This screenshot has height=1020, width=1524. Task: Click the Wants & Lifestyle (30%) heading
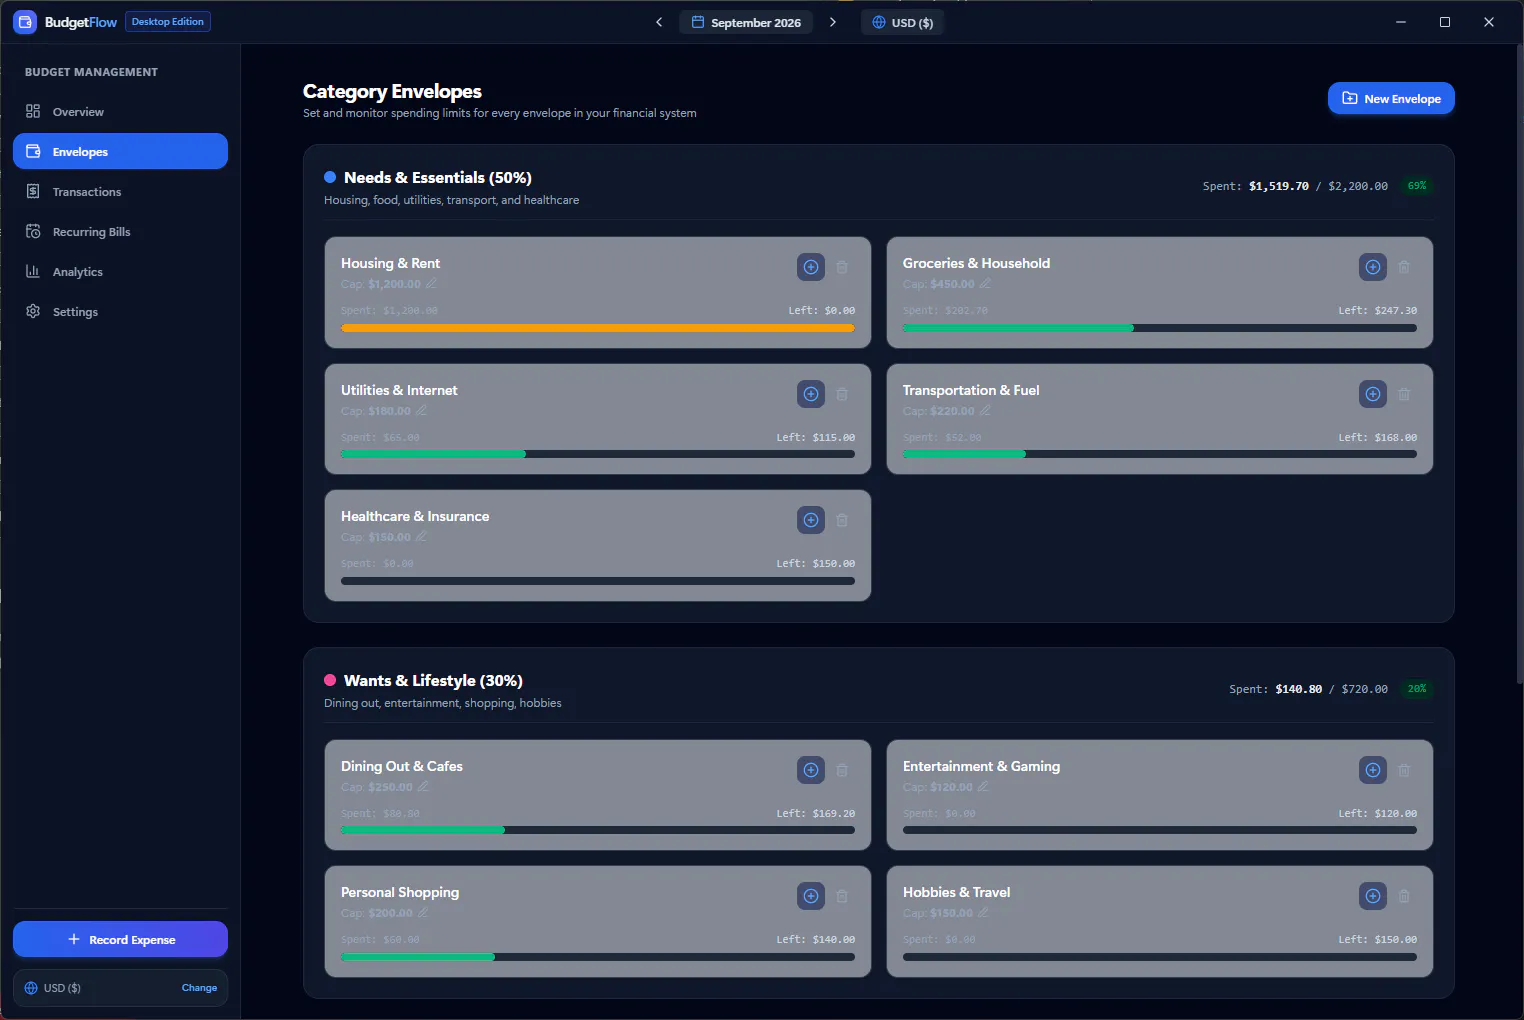[433, 680]
